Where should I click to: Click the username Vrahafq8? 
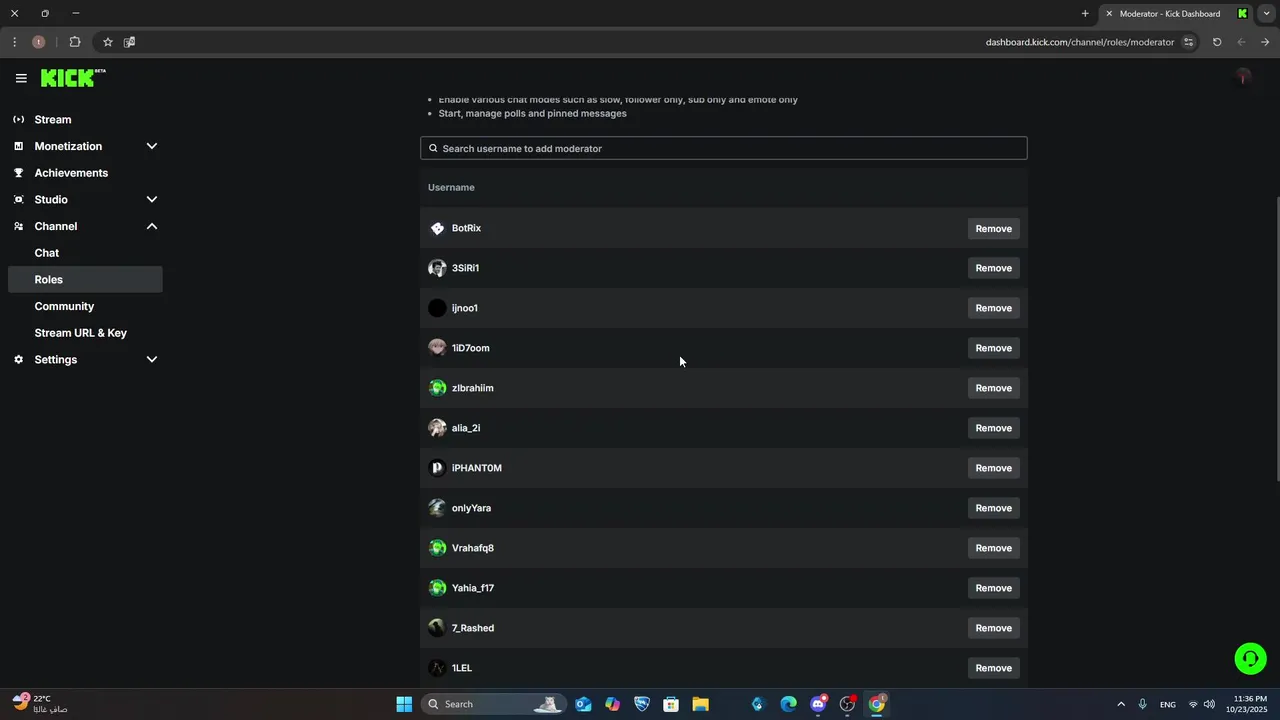click(x=473, y=548)
